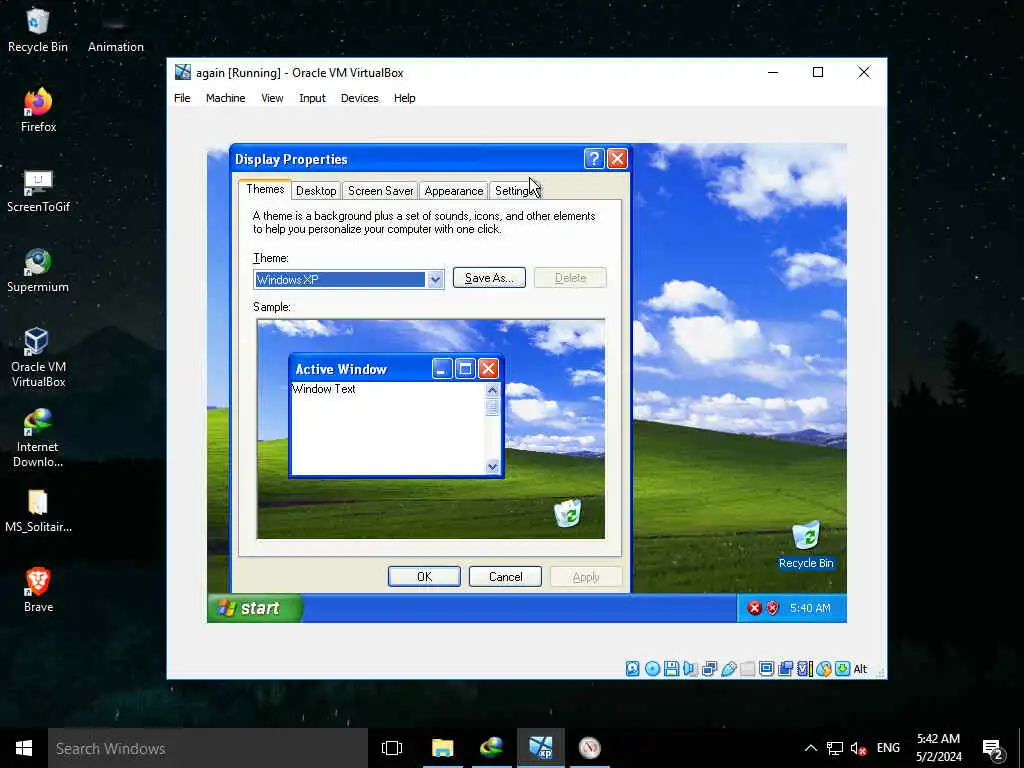The height and width of the screenshot is (768, 1024).
Task: Click the Task View taskbar button
Action: pyautogui.click(x=392, y=748)
